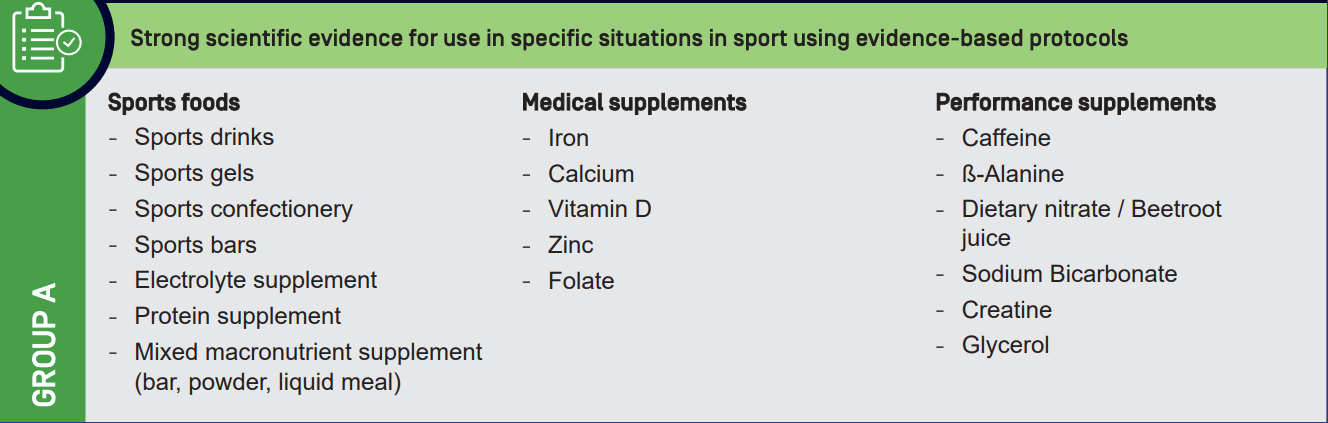This screenshot has height=423, width=1328.
Task: Select the ß-Alanine entry
Action: coord(1012,173)
